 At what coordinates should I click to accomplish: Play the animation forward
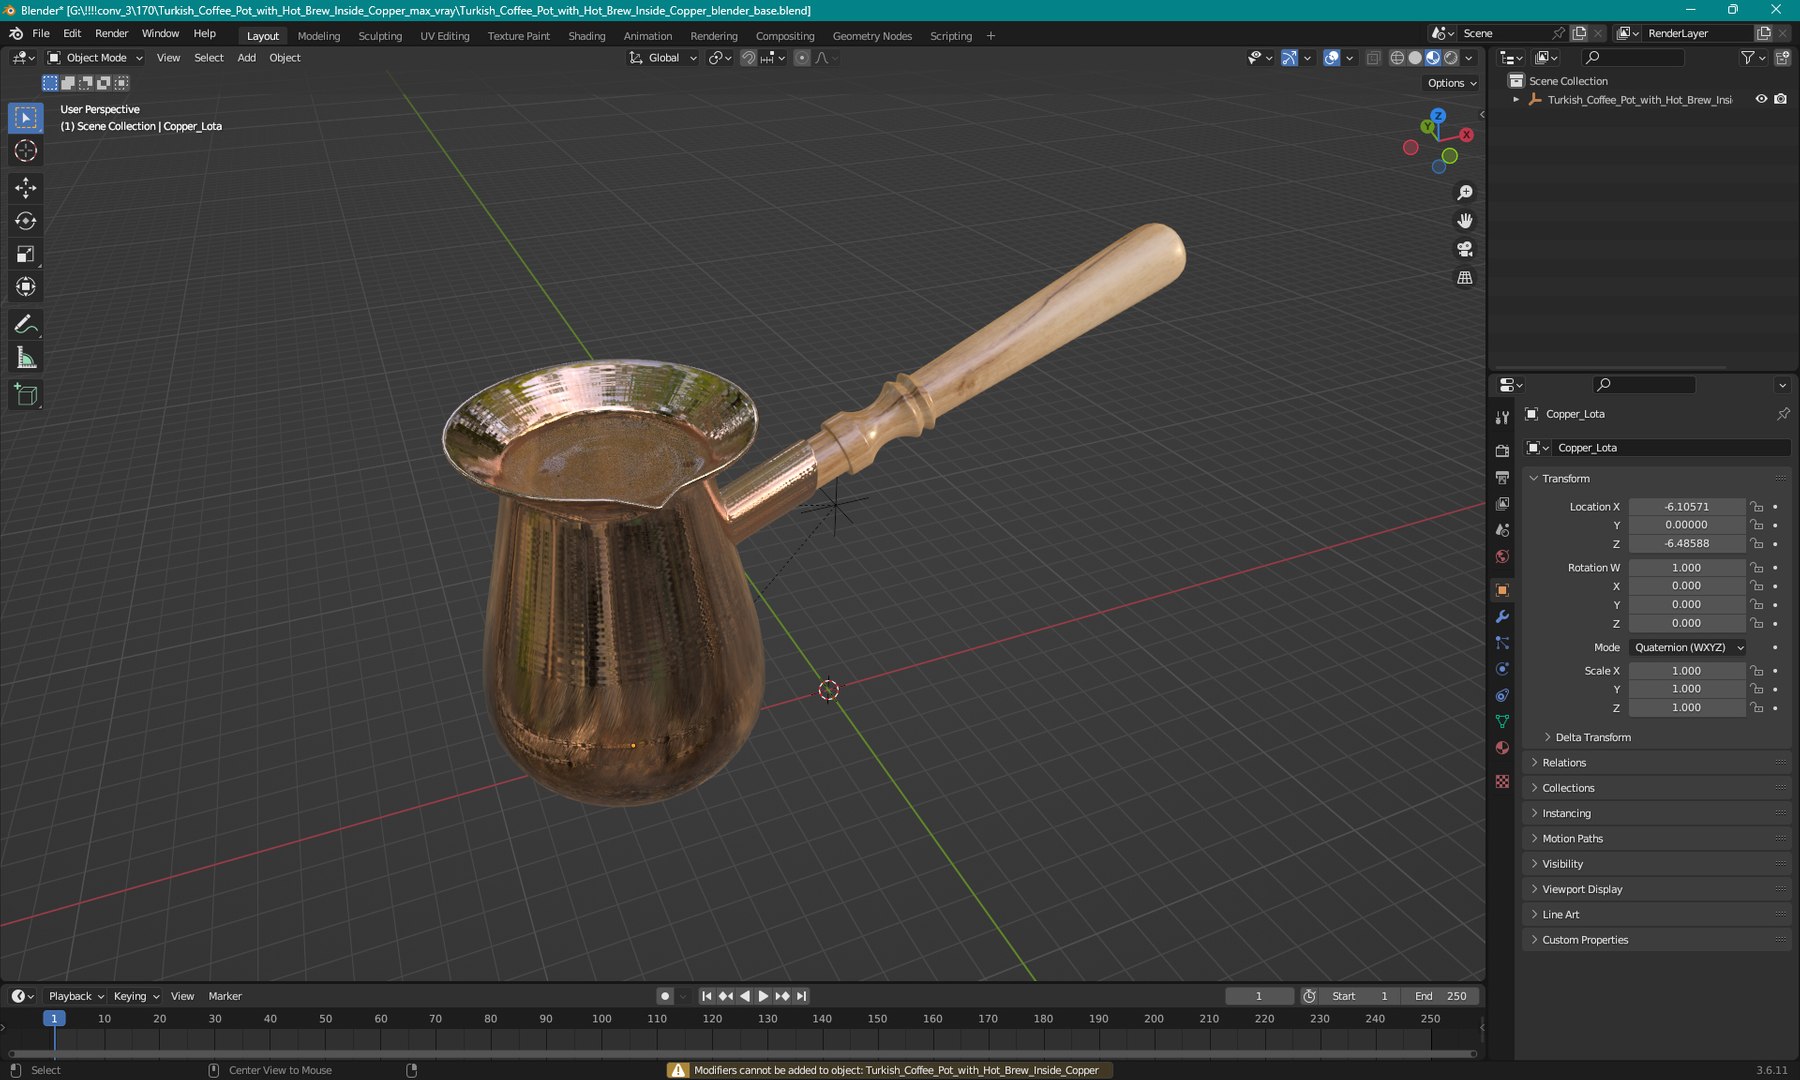click(763, 996)
